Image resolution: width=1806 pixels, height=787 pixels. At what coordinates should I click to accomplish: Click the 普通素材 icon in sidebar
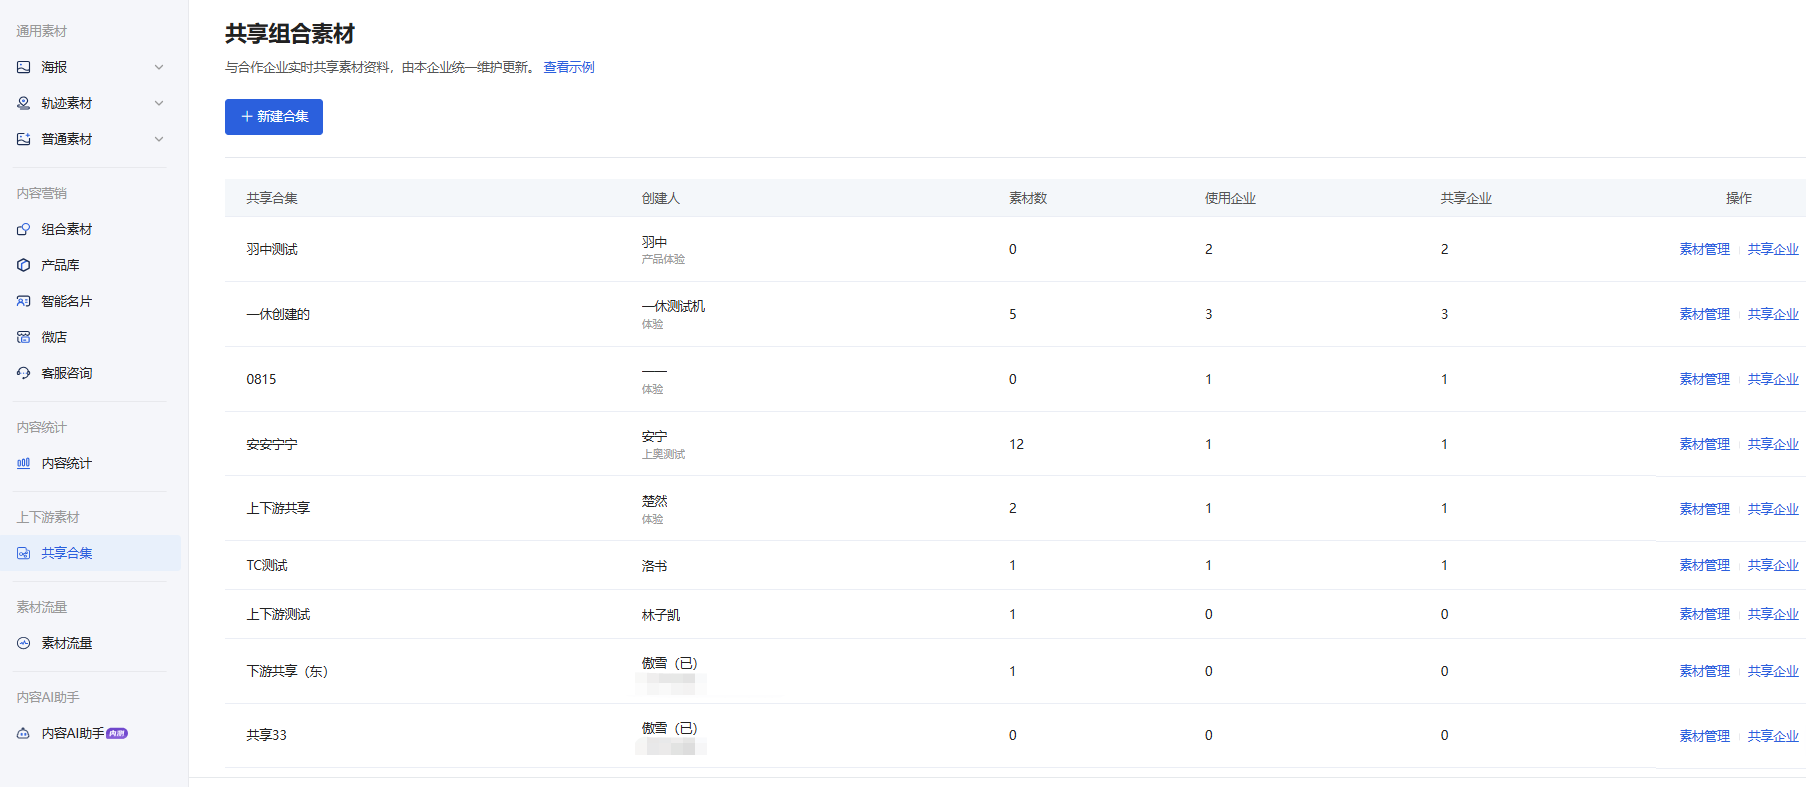[24, 139]
